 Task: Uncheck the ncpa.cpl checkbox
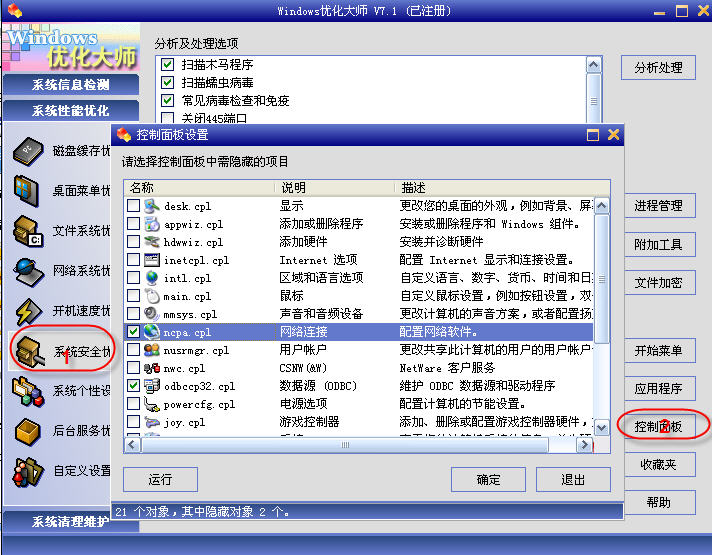coord(133,332)
